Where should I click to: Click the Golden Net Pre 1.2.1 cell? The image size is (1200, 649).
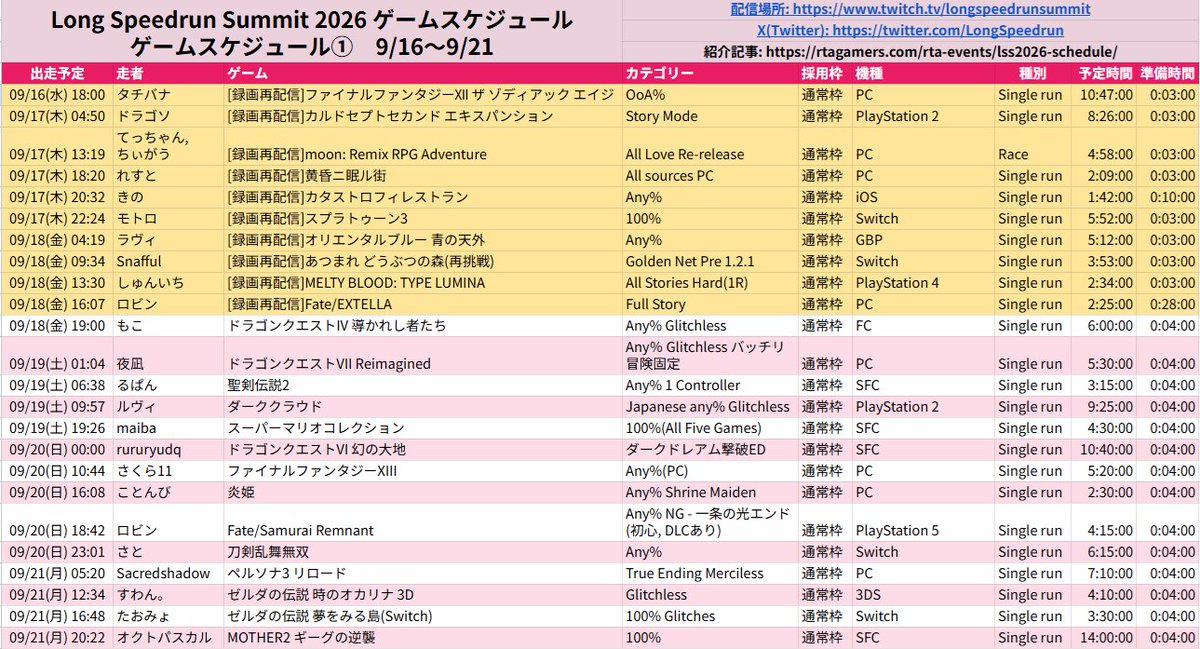[709, 261]
